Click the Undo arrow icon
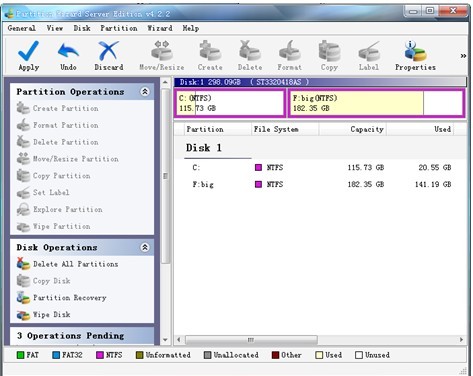 [x=68, y=51]
